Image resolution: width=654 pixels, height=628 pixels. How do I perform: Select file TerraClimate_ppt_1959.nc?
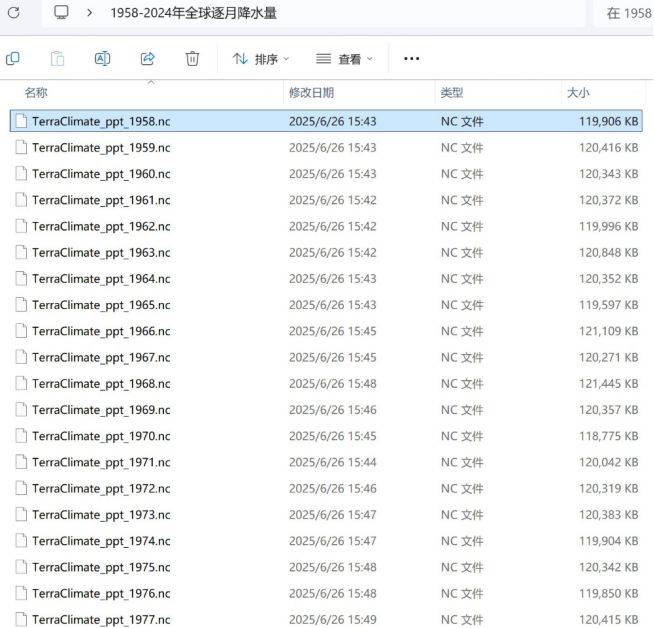pos(326,147)
